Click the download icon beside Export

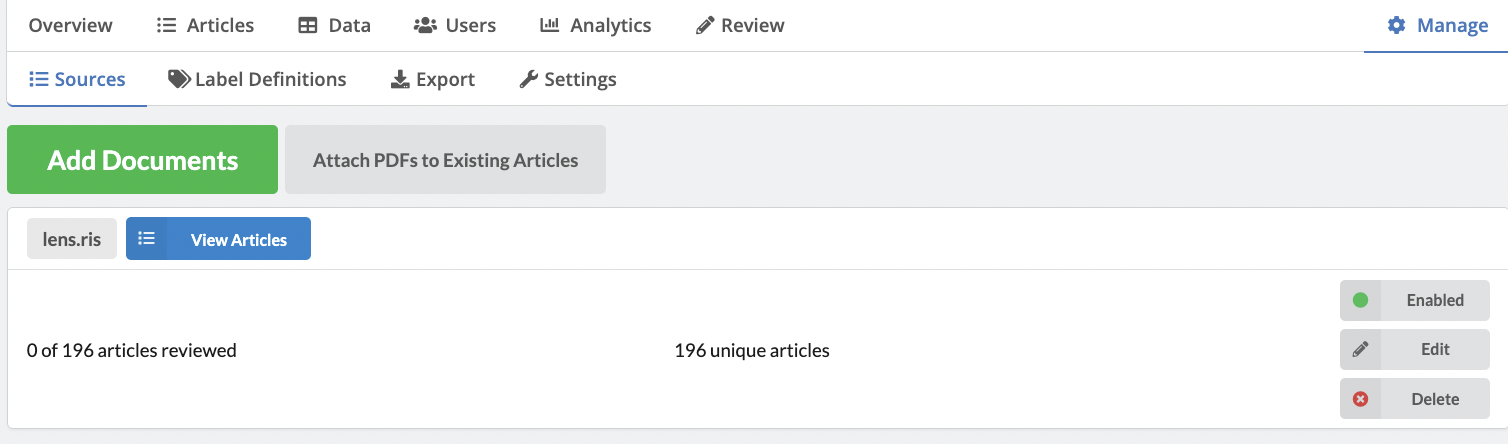point(400,79)
